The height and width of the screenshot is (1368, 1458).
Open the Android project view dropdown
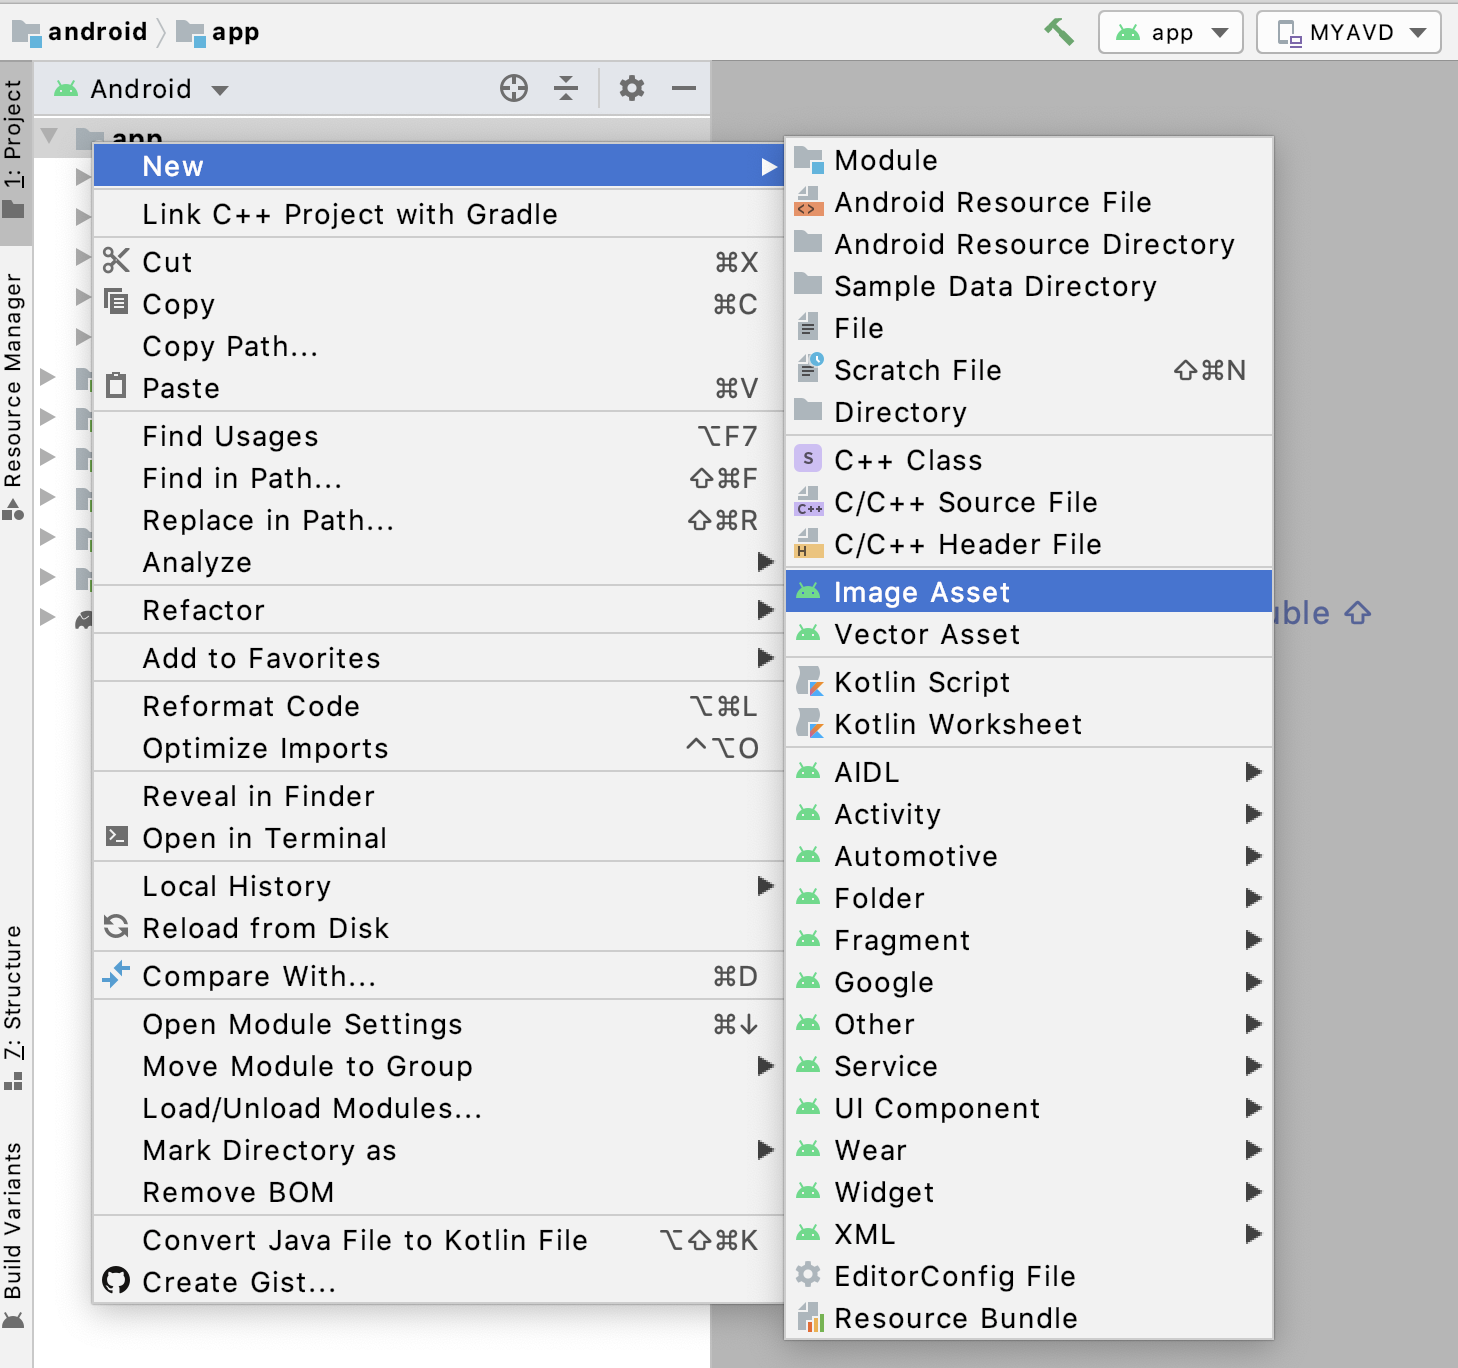(141, 89)
